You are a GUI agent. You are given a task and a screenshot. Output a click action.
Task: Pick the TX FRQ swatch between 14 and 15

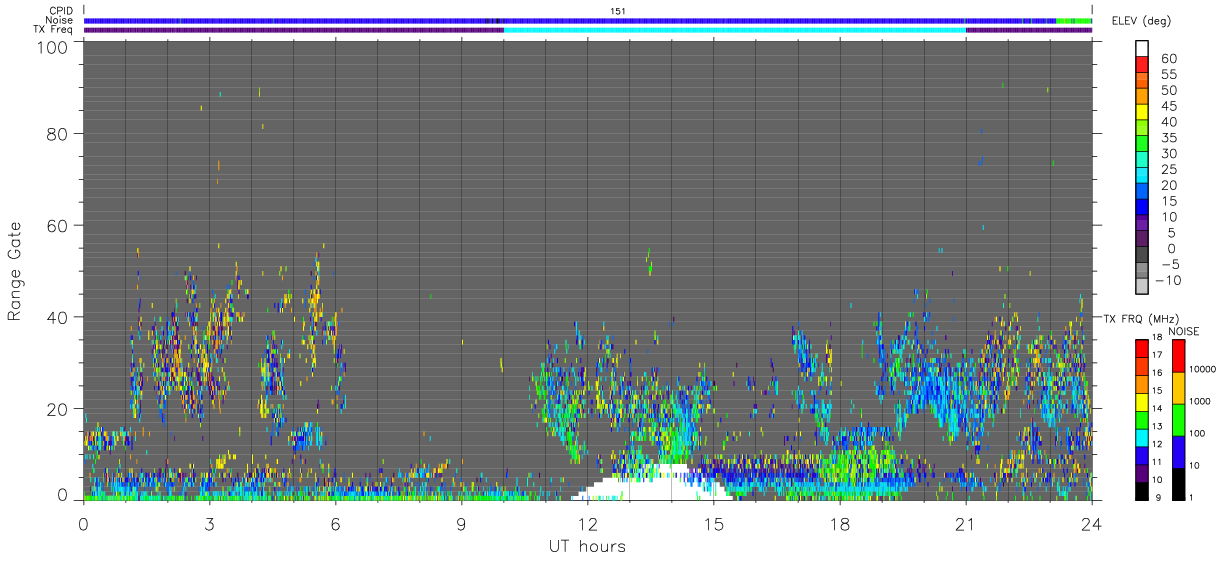(x=1141, y=401)
